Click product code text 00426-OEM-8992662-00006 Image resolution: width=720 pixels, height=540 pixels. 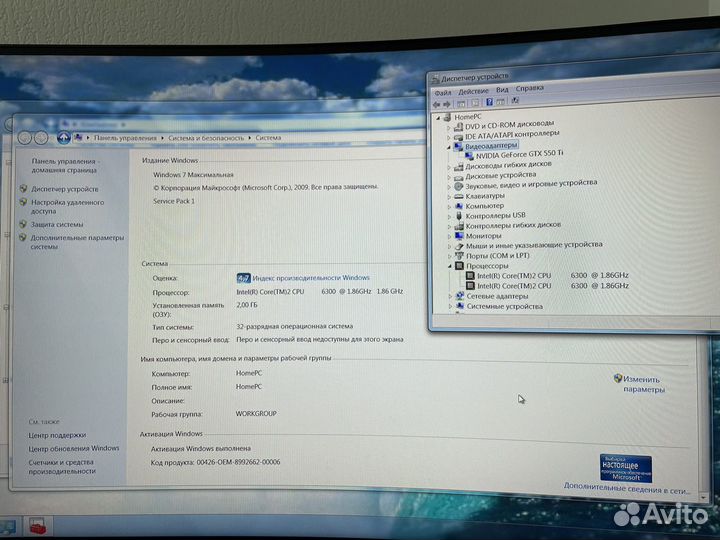pyautogui.click(x=238, y=462)
